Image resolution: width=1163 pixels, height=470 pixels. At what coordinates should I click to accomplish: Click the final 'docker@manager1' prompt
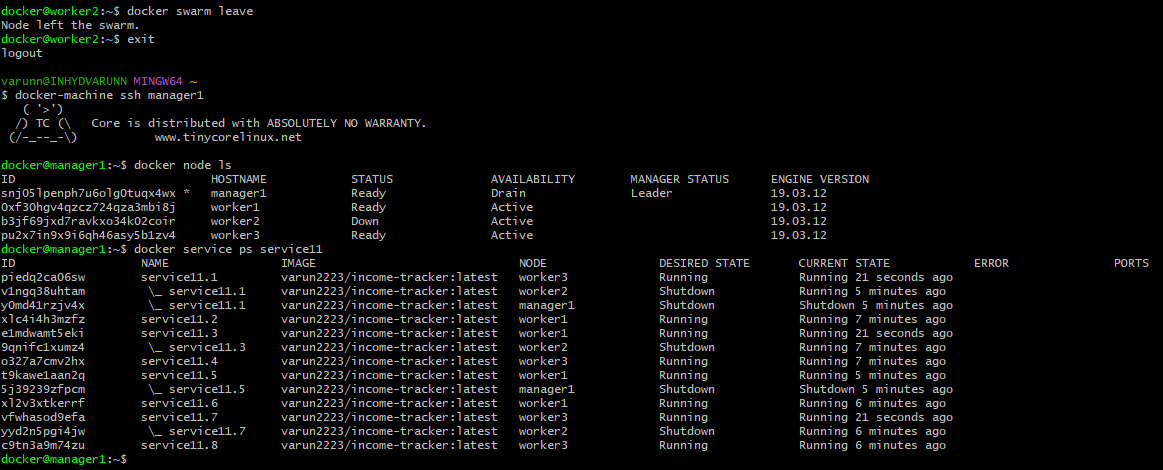[x=54, y=460]
